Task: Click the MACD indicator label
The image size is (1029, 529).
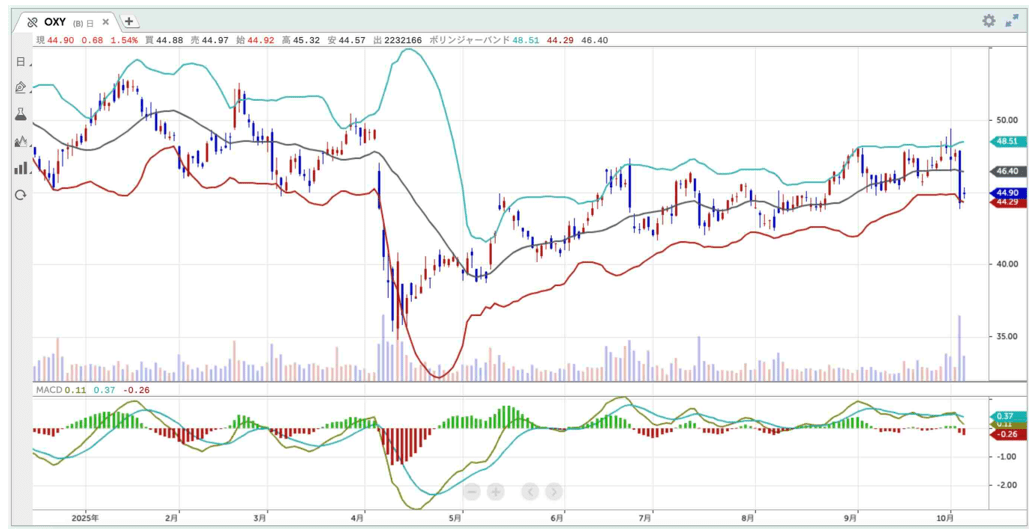Action: 46,389
